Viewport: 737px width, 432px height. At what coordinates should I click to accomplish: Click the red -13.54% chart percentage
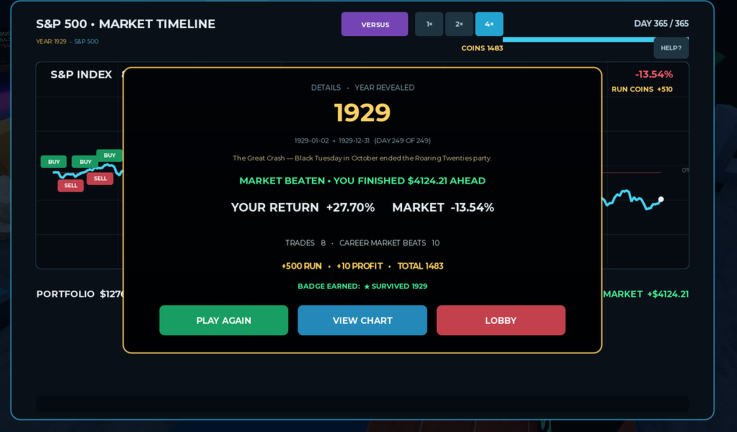pyautogui.click(x=654, y=74)
